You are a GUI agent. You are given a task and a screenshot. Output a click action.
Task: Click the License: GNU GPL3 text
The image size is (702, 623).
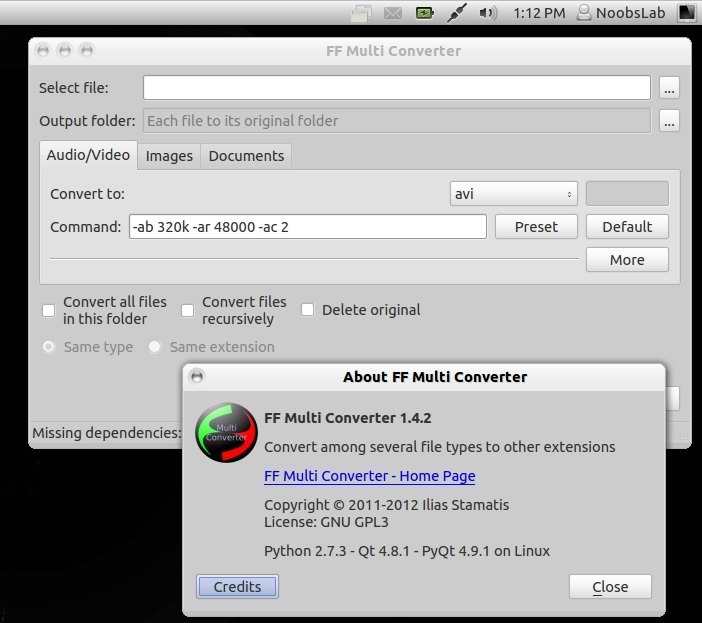pyautogui.click(x=326, y=522)
